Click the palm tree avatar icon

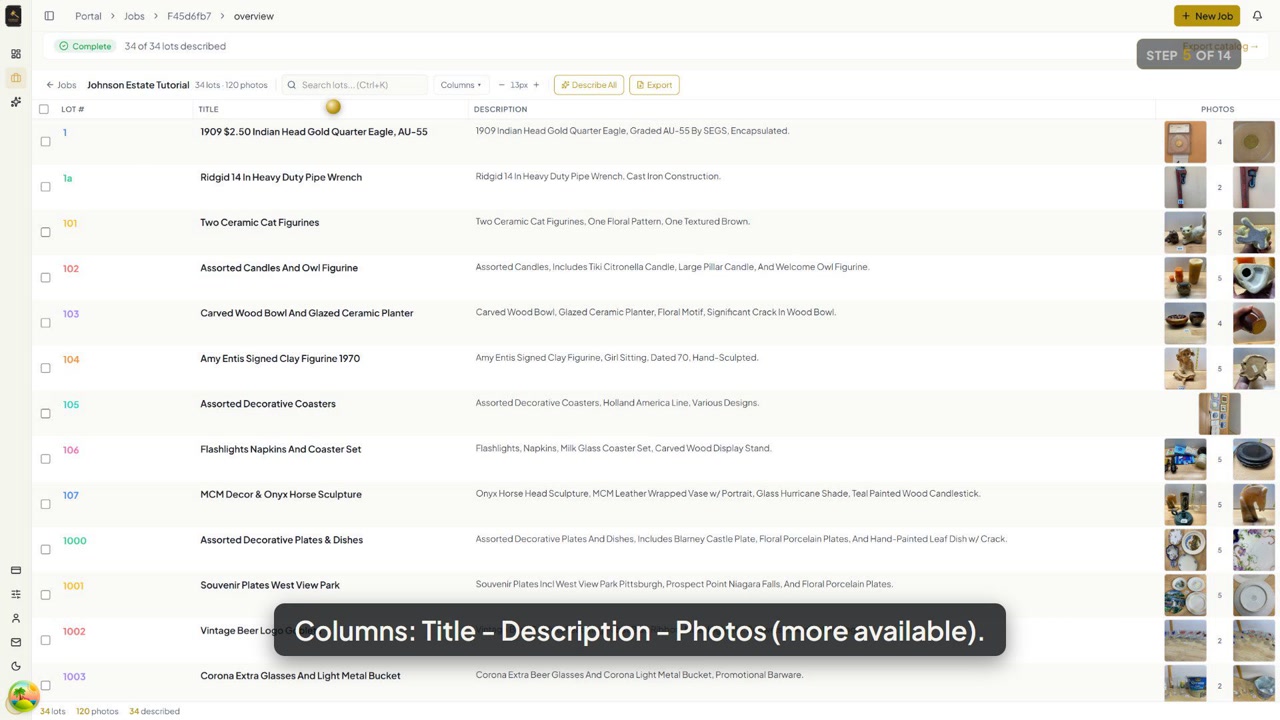click(x=23, y=696)
